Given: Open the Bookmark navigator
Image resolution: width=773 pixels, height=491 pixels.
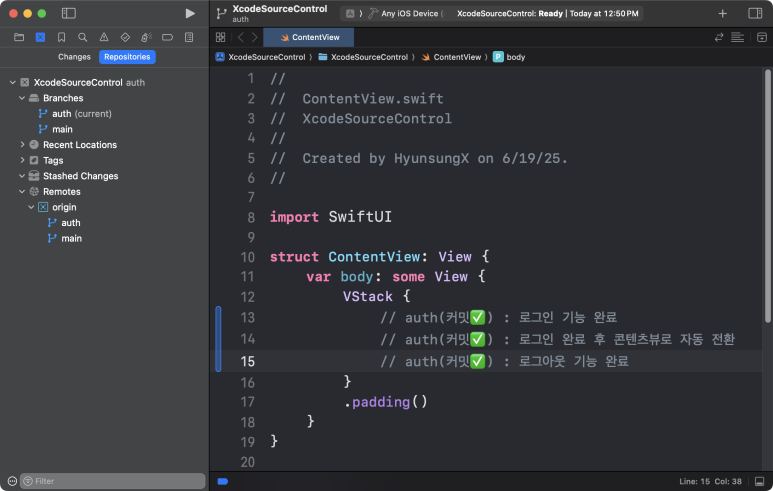Looking at the screenshot, I should (x=62, y=37).
